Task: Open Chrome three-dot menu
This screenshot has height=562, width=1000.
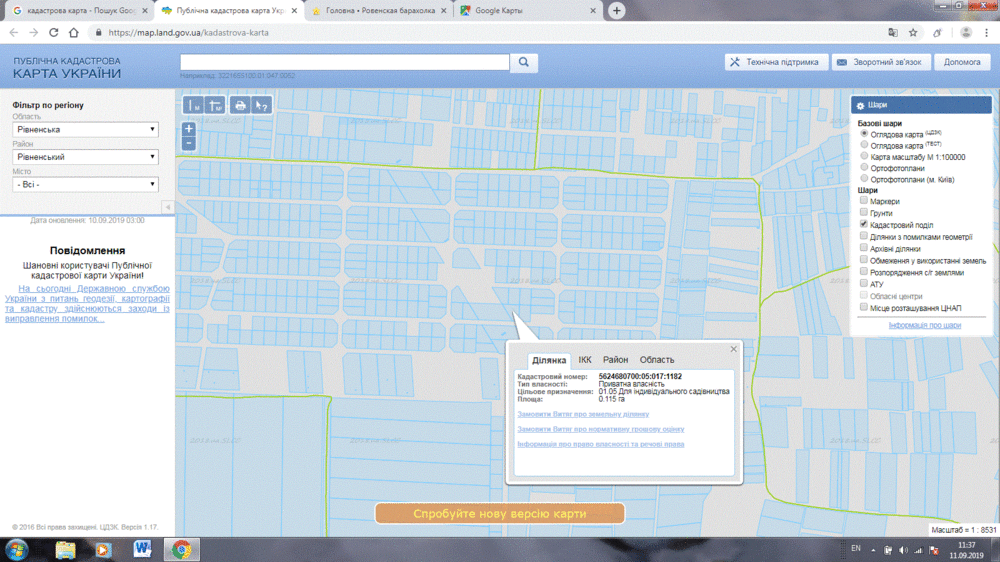Action: (987, 33)
